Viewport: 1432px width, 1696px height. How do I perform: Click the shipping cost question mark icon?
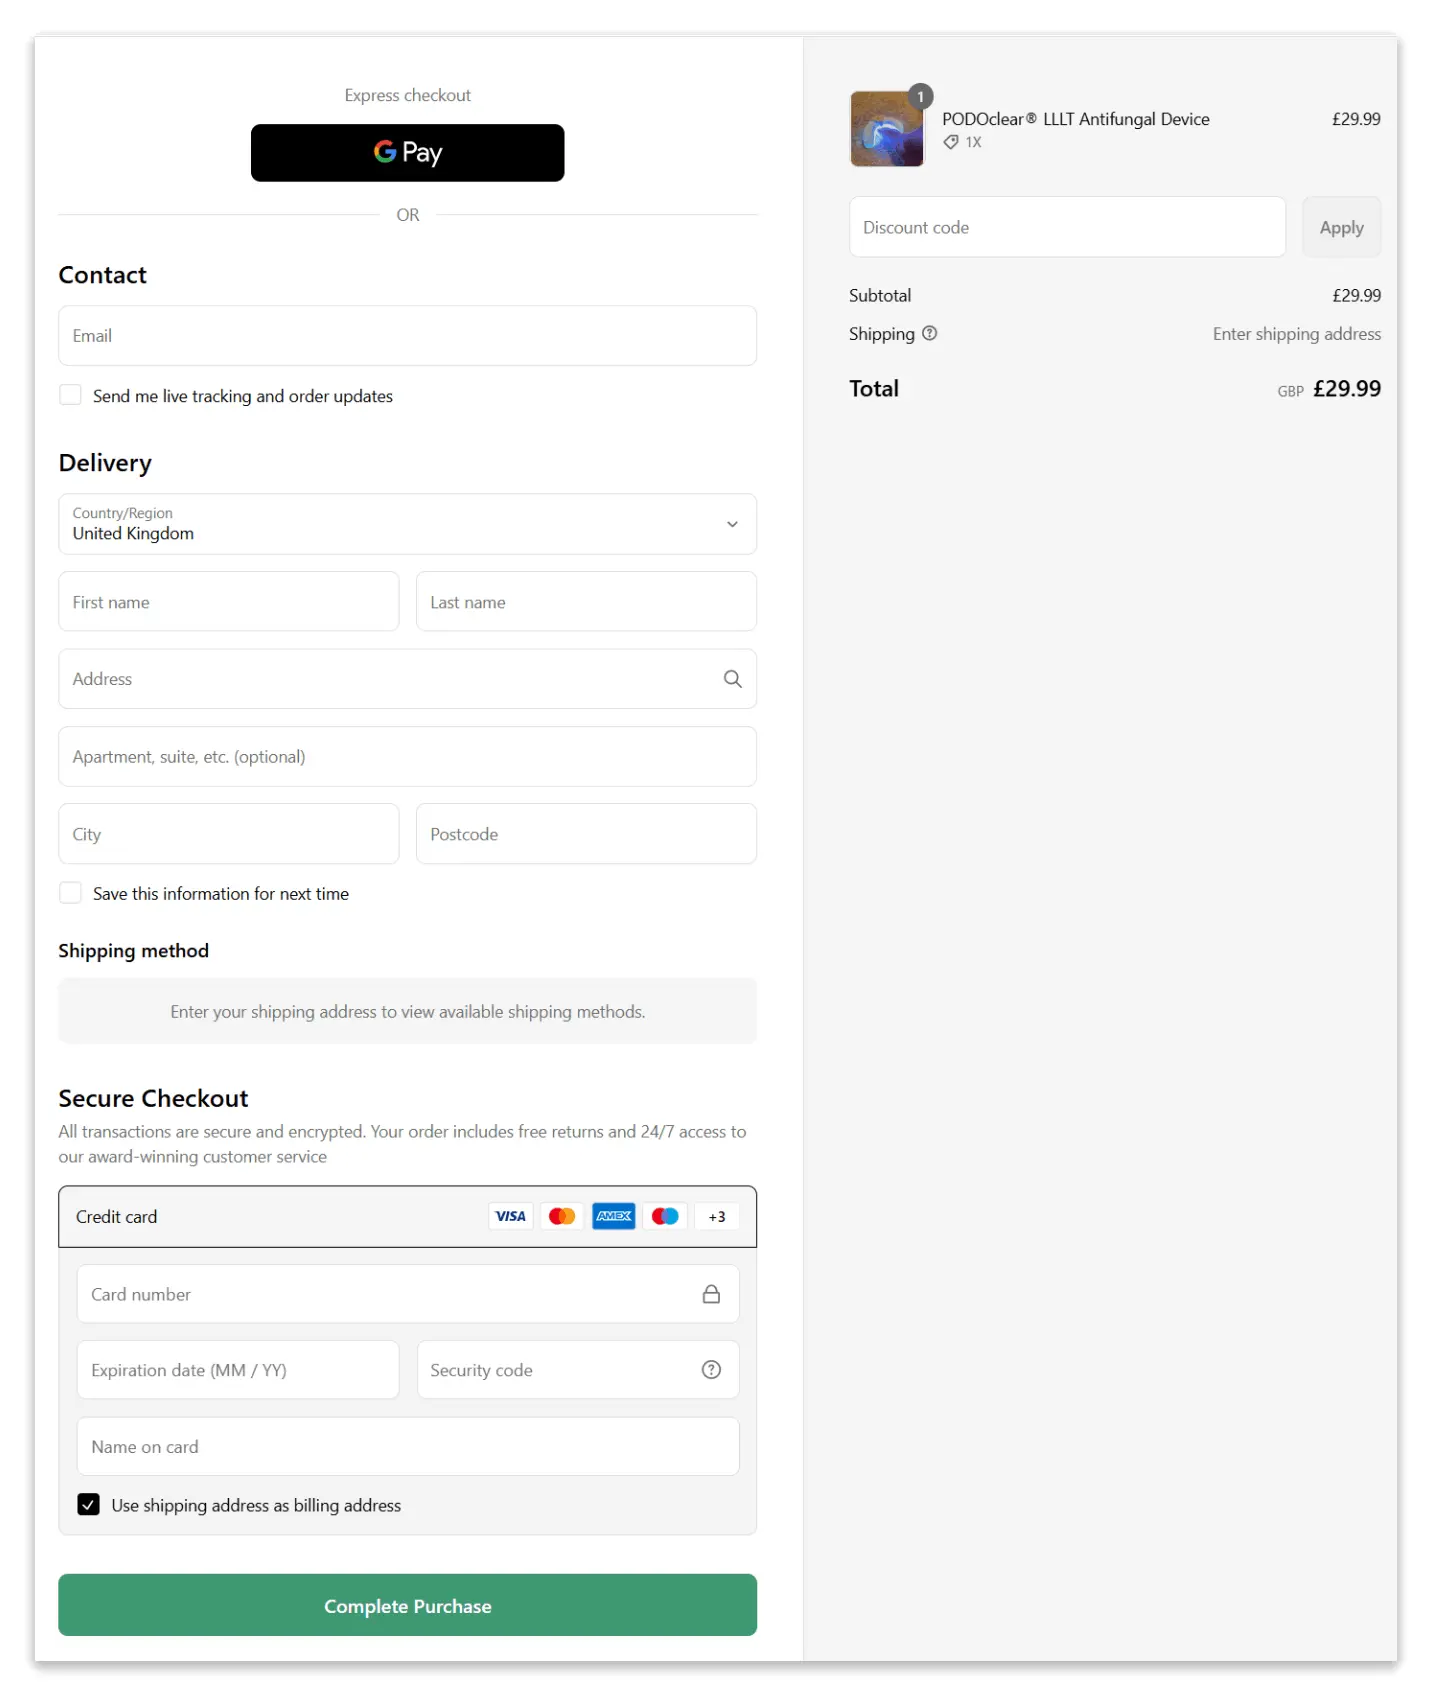[930, 333]
